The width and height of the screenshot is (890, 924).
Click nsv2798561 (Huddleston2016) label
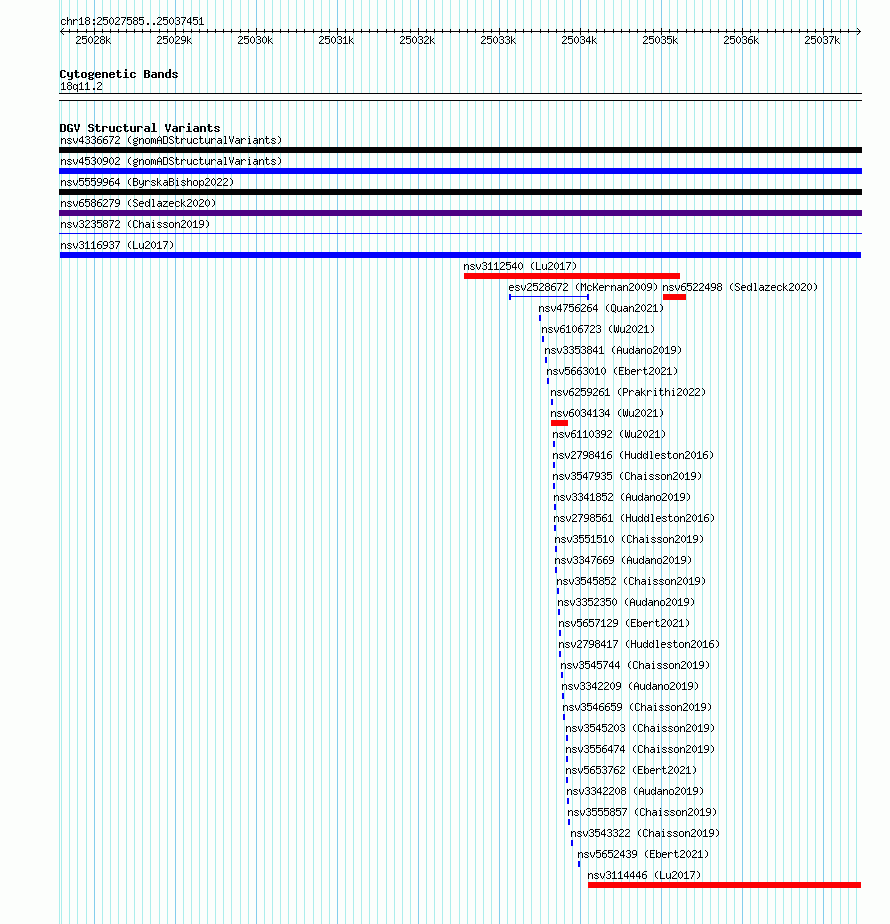click(x=634, y=519)
